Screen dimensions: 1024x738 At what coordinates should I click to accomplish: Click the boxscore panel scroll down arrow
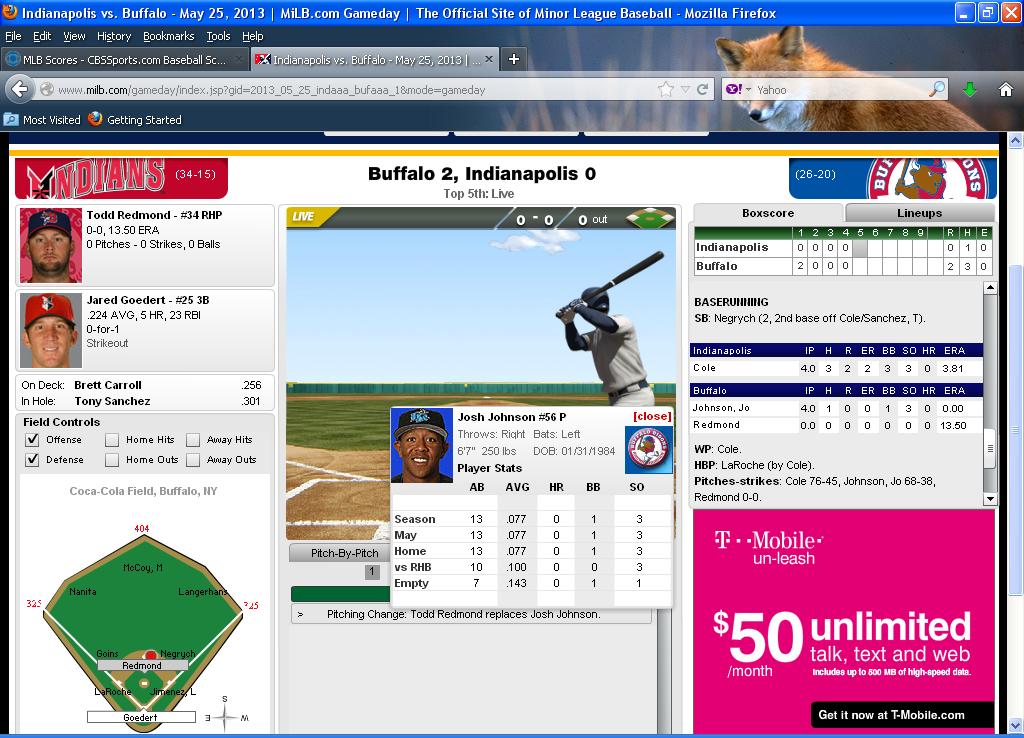pos(990,499)
